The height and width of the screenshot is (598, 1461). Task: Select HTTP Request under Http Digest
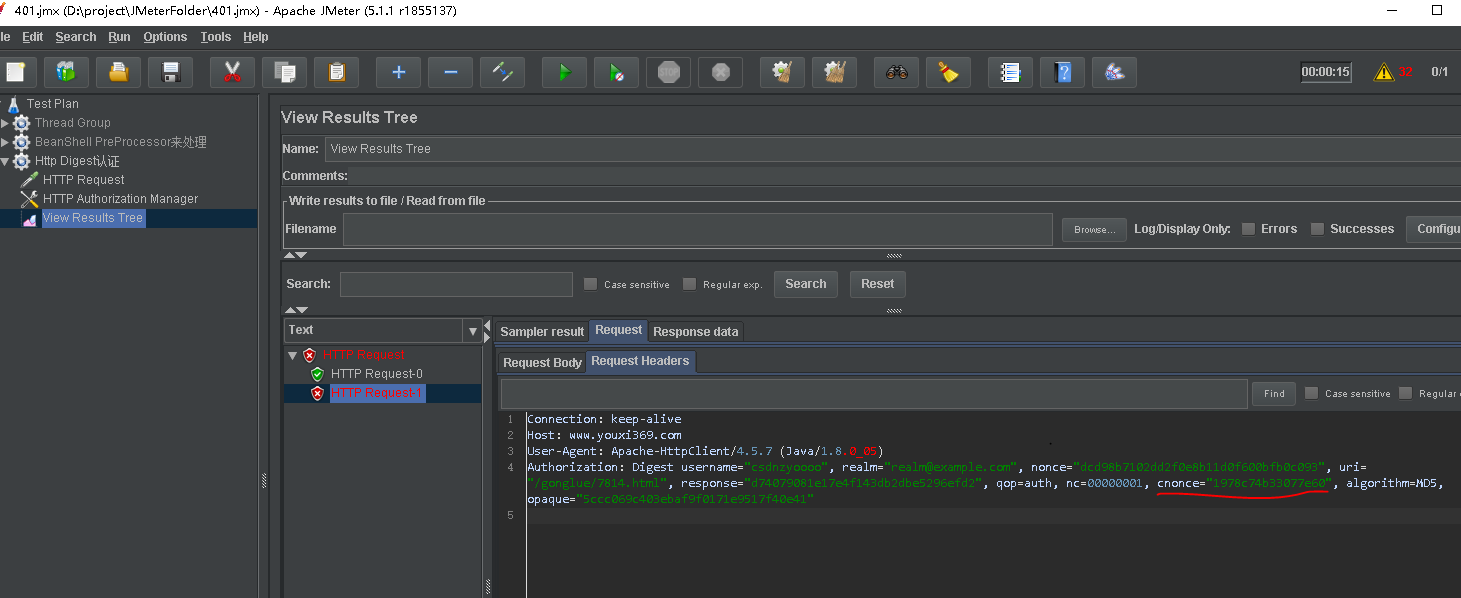tap(84, 180)
